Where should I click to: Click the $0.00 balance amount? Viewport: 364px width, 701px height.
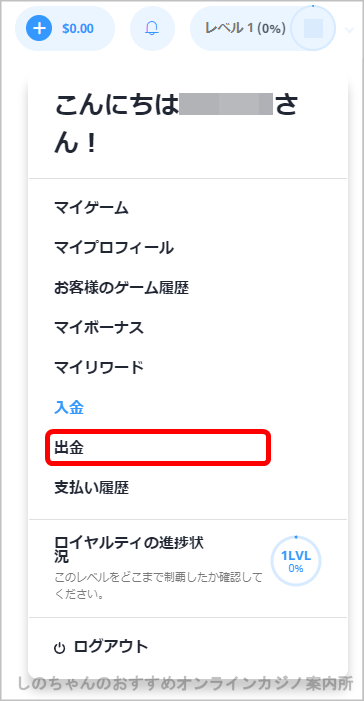point(78,29)
